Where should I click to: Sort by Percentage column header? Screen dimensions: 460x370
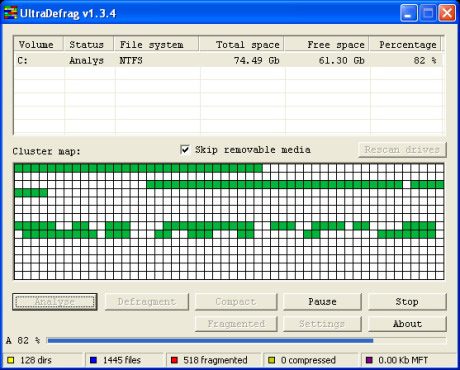[x=405, y=44]
